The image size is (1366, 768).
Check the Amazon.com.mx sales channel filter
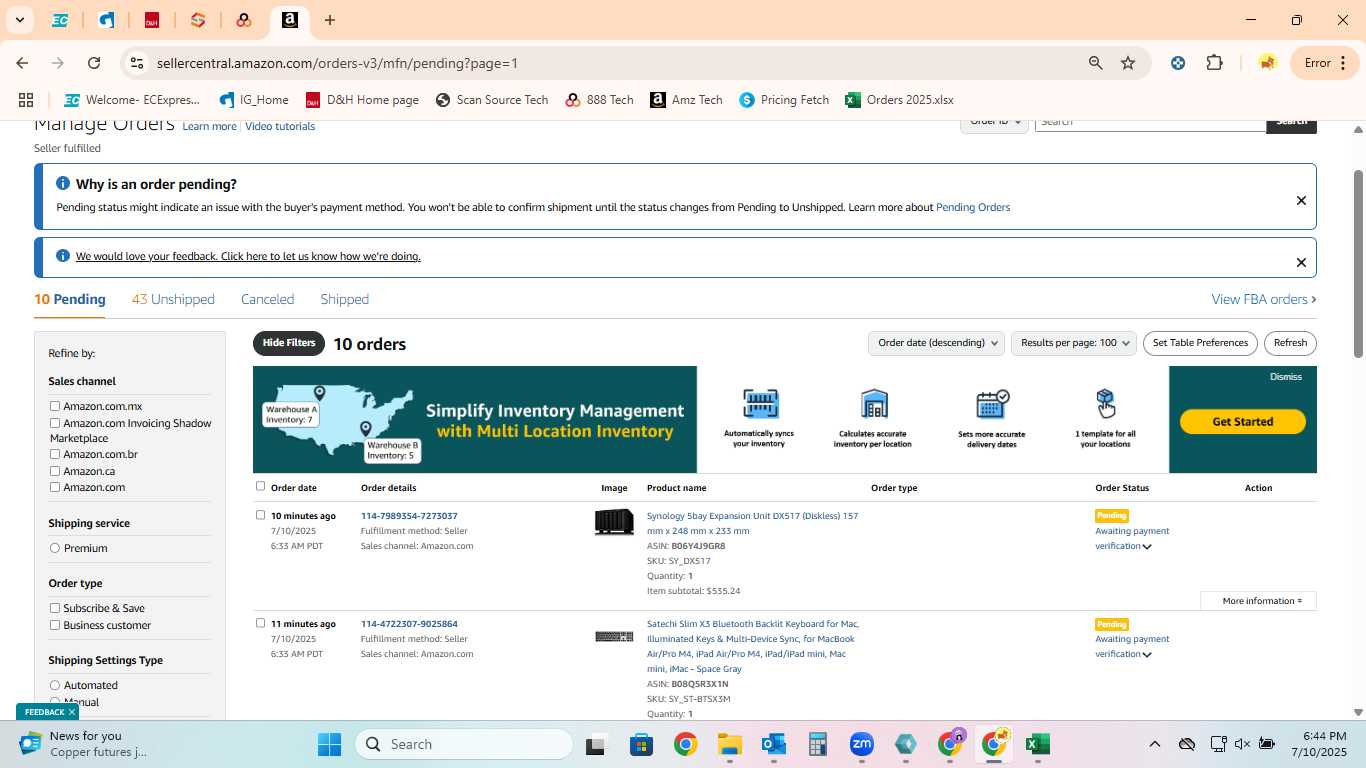55,406
